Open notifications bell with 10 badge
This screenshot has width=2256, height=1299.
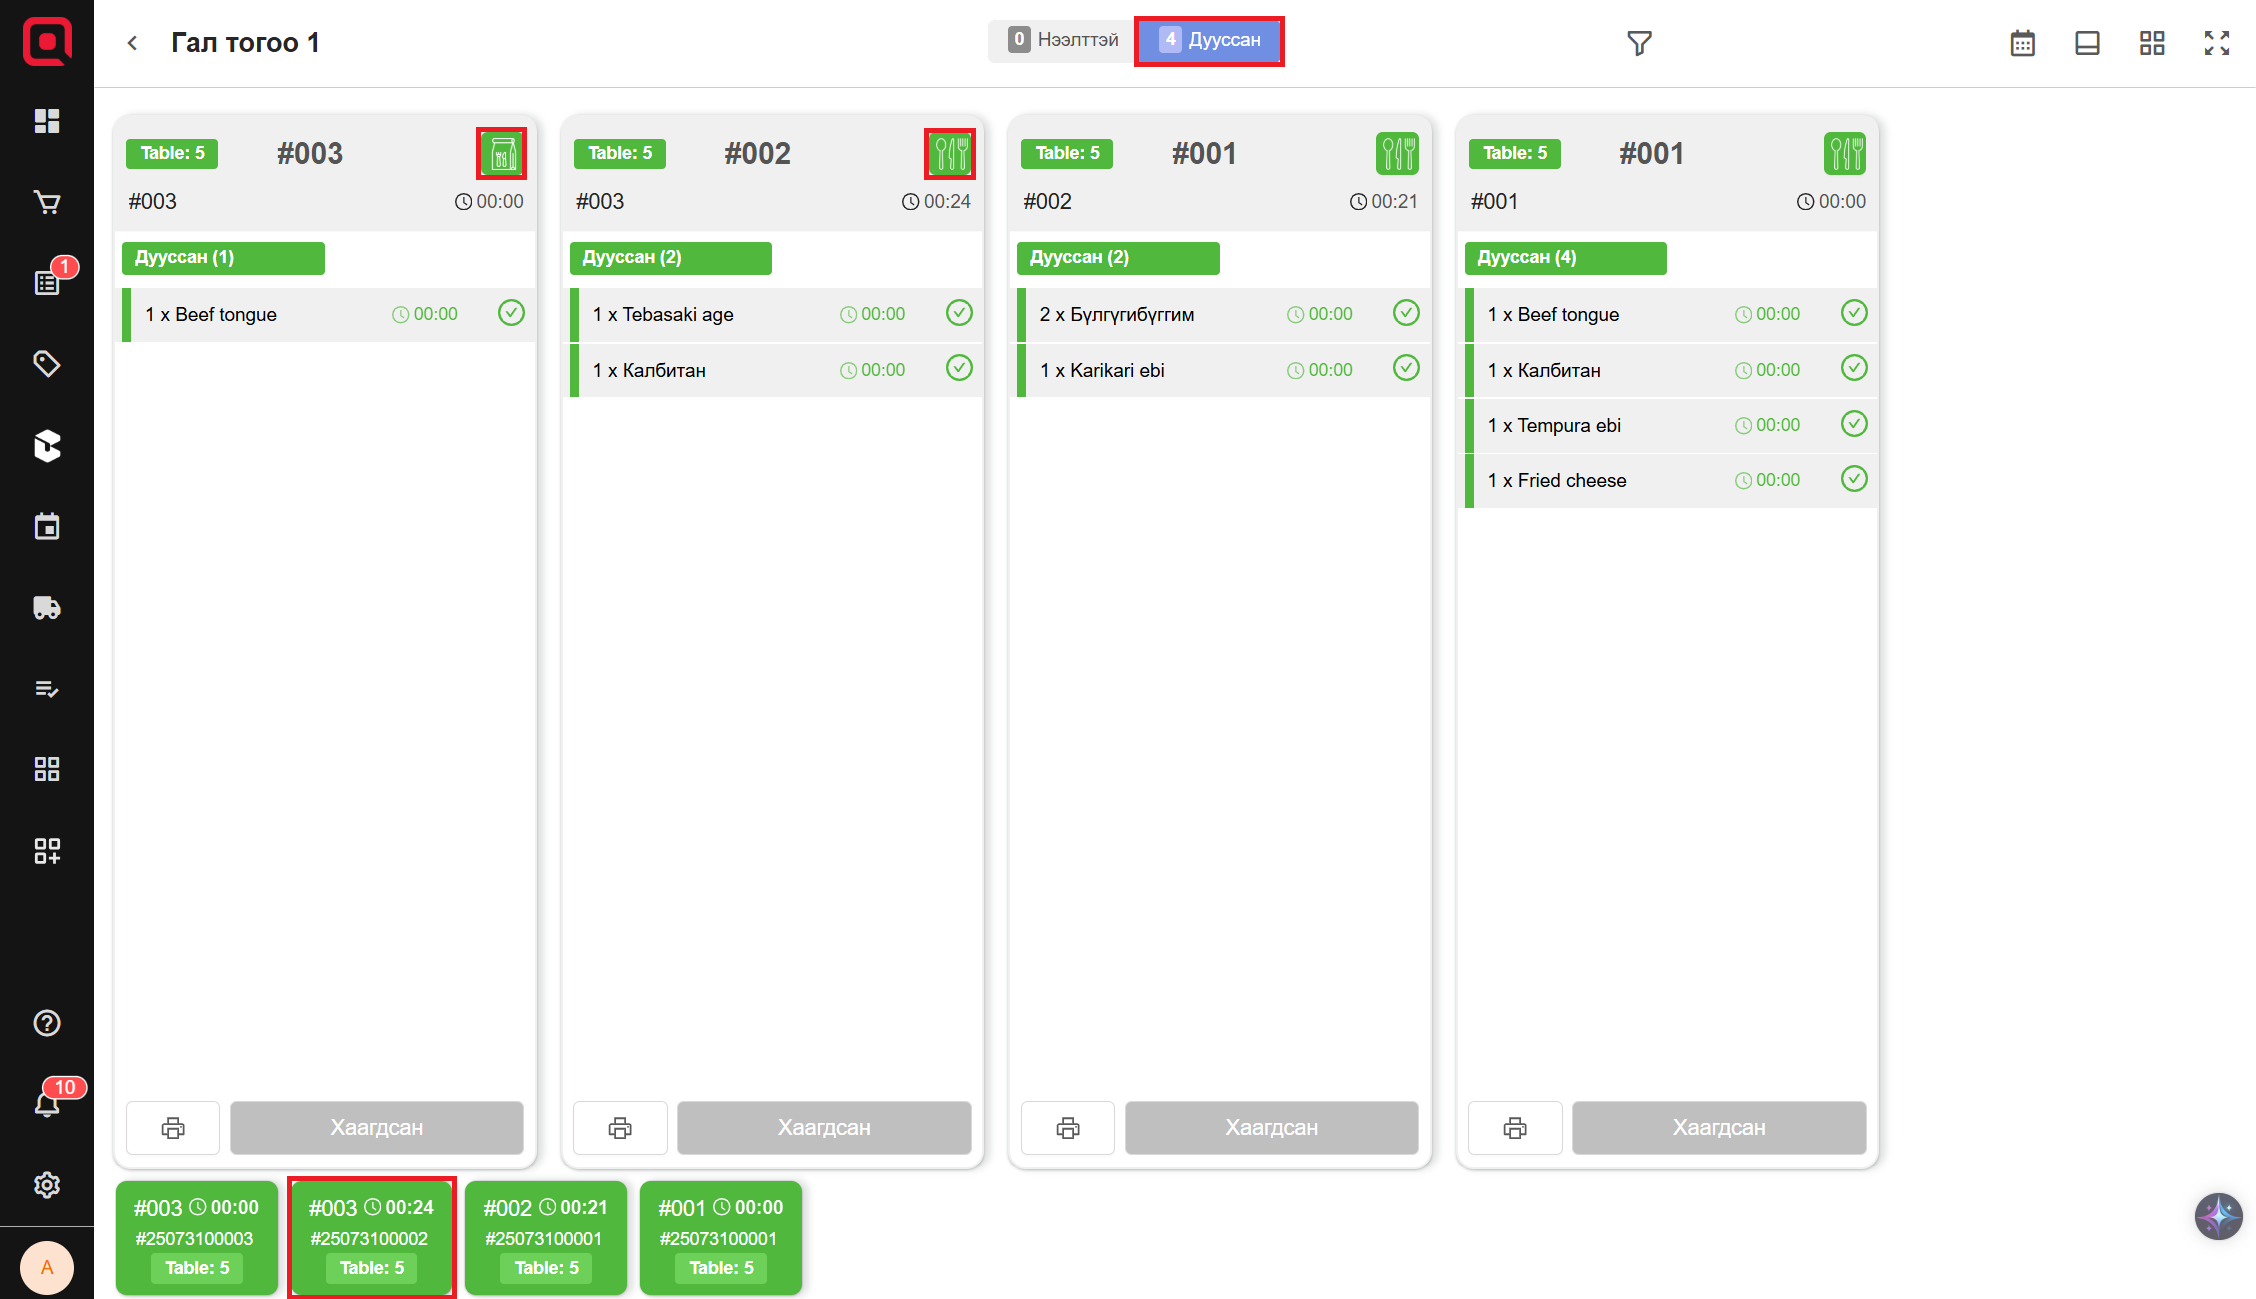pyautogui.click(x=47, y=1103)
